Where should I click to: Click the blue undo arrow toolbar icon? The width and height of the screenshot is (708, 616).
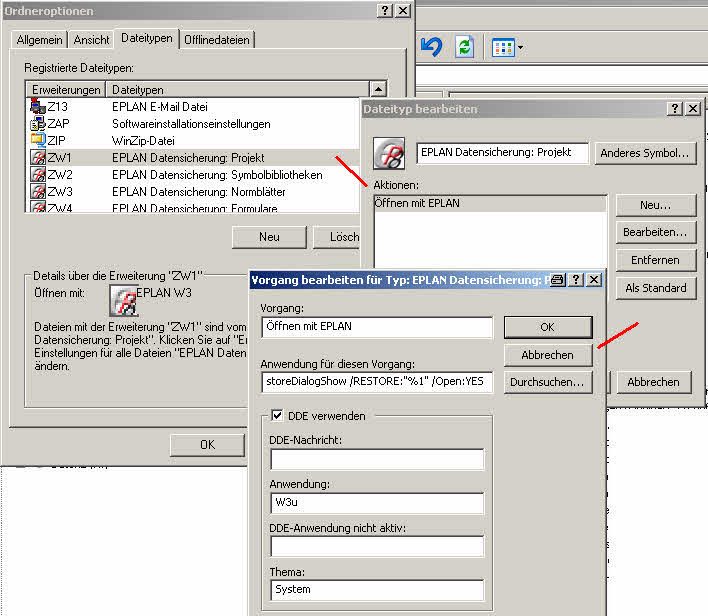coord(431,47)
